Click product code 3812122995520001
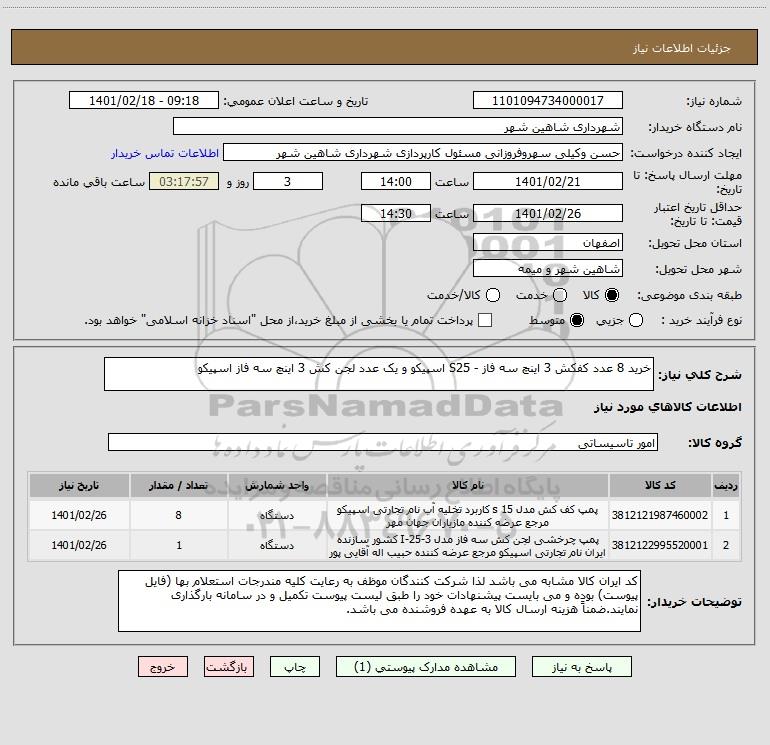The image size is (770, 745). click(660, 545)
